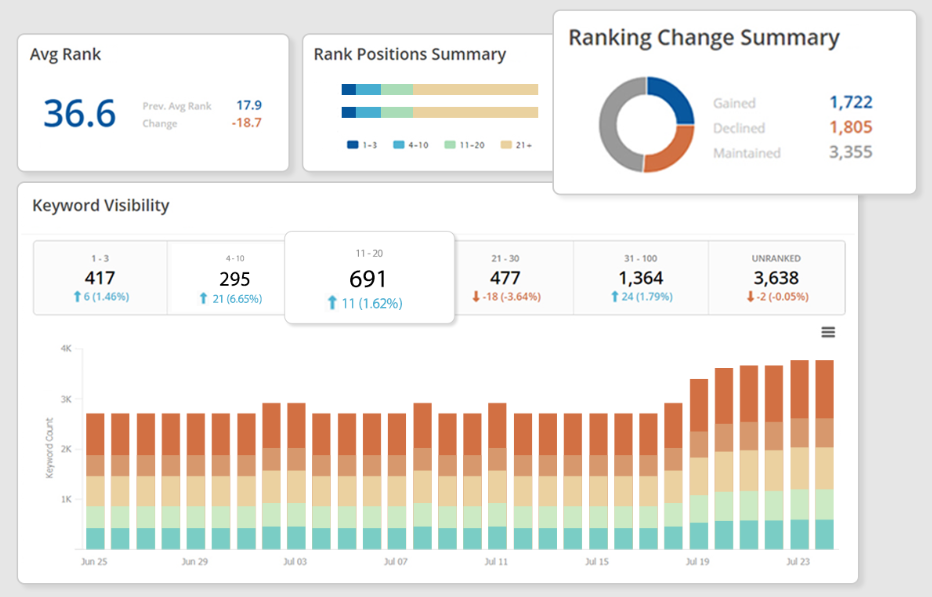Viewport: 932px width, 597px height.
Task: Select the 31-100 keyword visibility card
Action: pyautogui.click(x=641, y=275)
